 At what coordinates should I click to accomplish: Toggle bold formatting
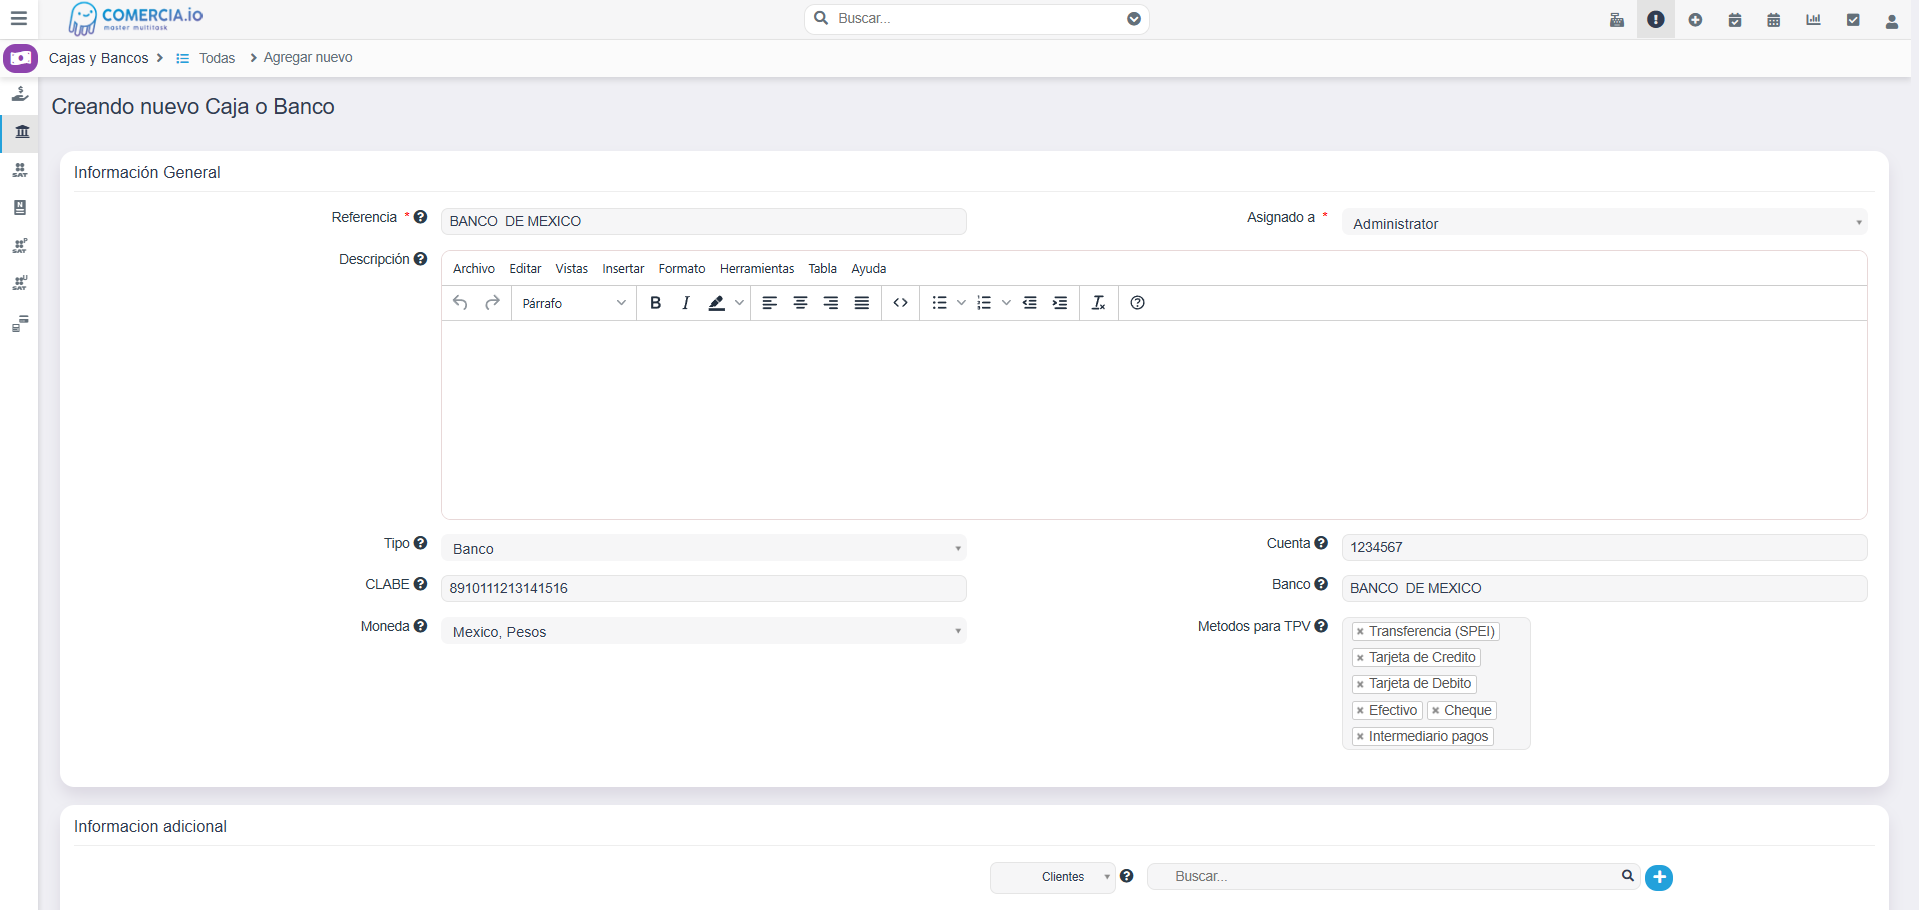[656, 303]
